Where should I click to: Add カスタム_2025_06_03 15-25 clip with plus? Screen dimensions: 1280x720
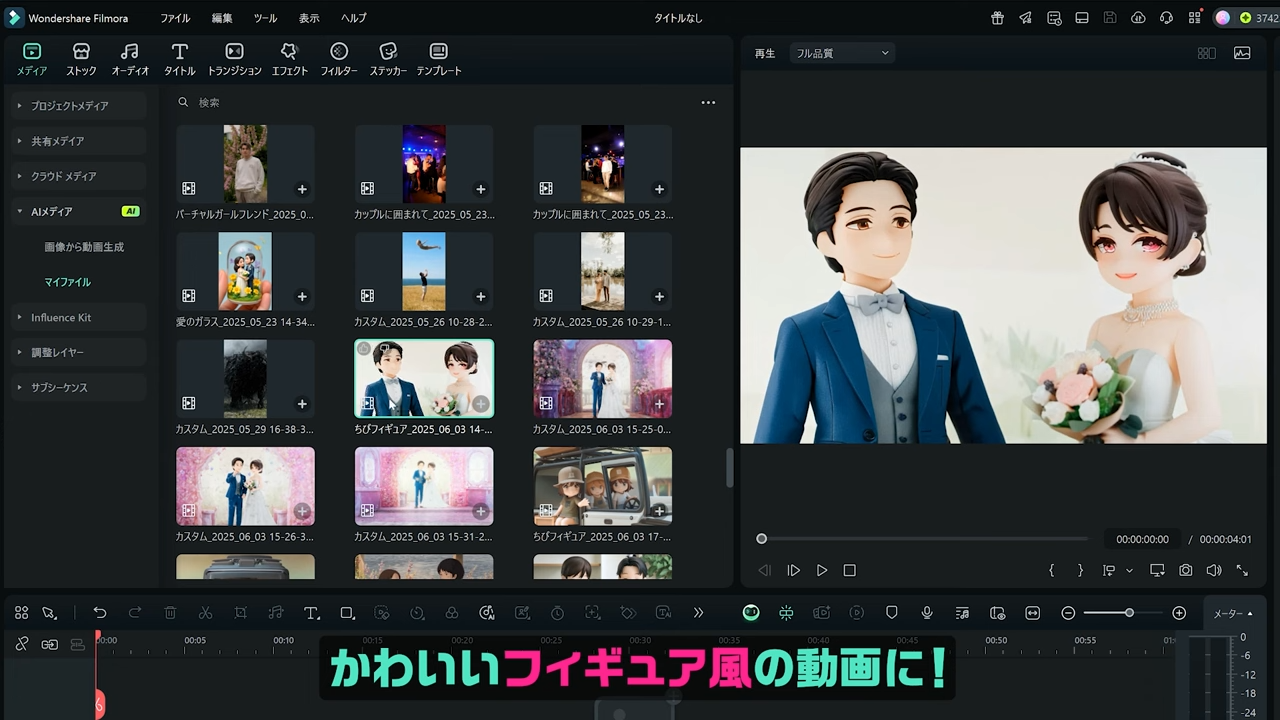coord(659,404)
